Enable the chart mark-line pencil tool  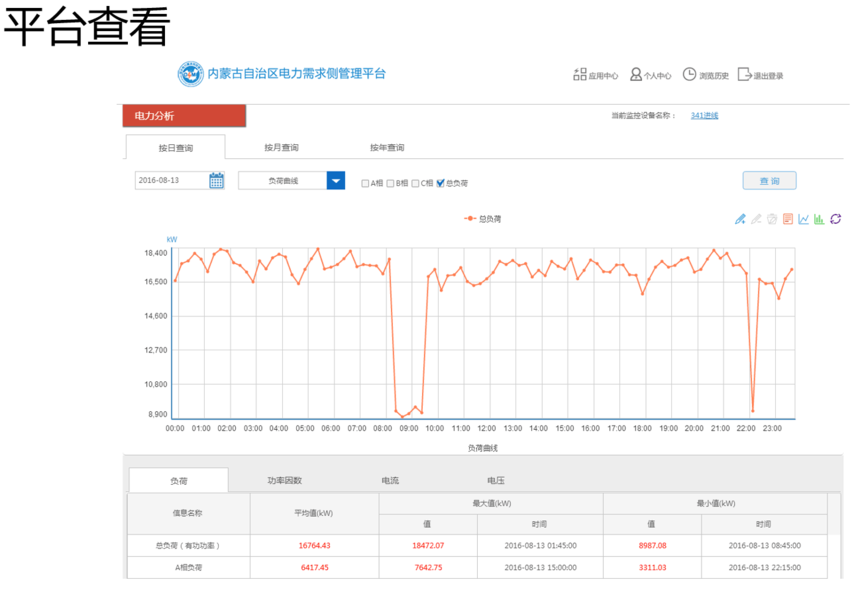pos(740,219)
